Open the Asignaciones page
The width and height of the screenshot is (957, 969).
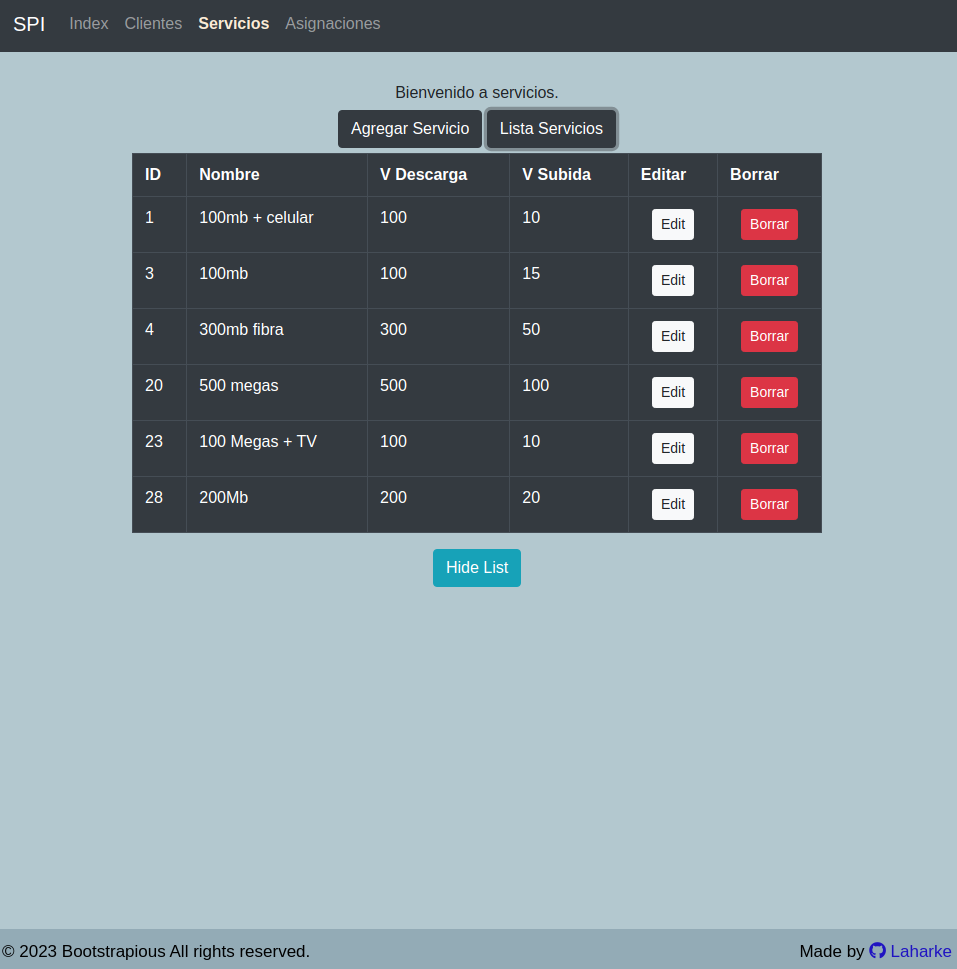click(x=332, y=23)
